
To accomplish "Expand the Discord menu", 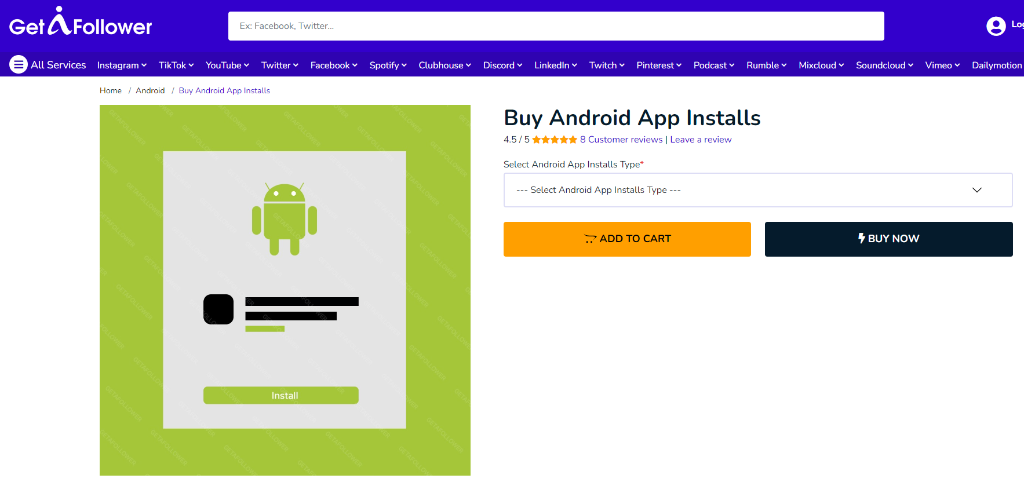I will tap(503, 65).
